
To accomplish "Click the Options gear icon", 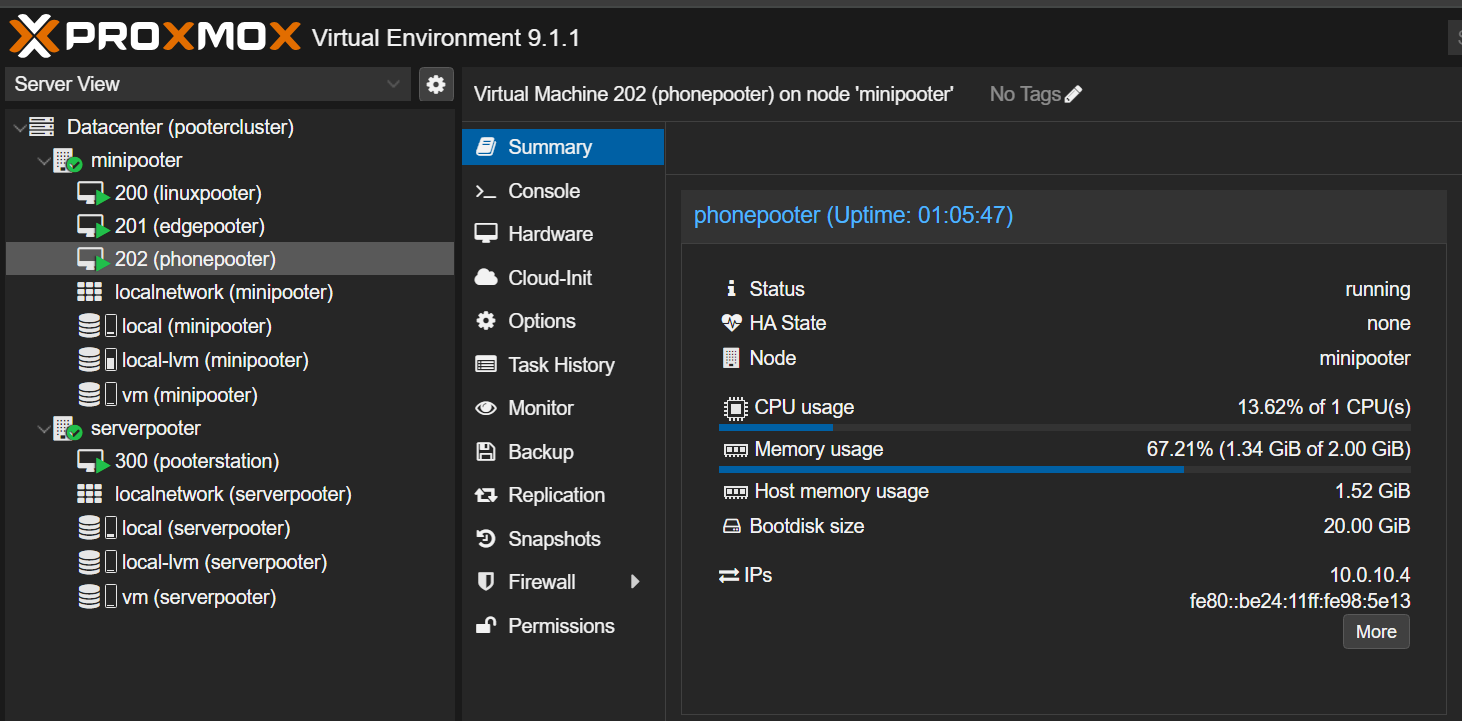I will coord(486,321).
